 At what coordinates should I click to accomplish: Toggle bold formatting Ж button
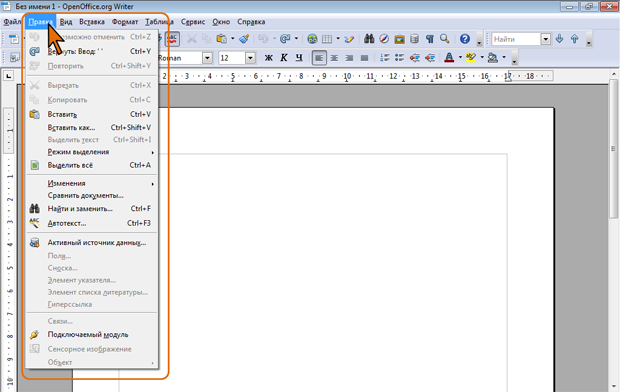point(268,58)
